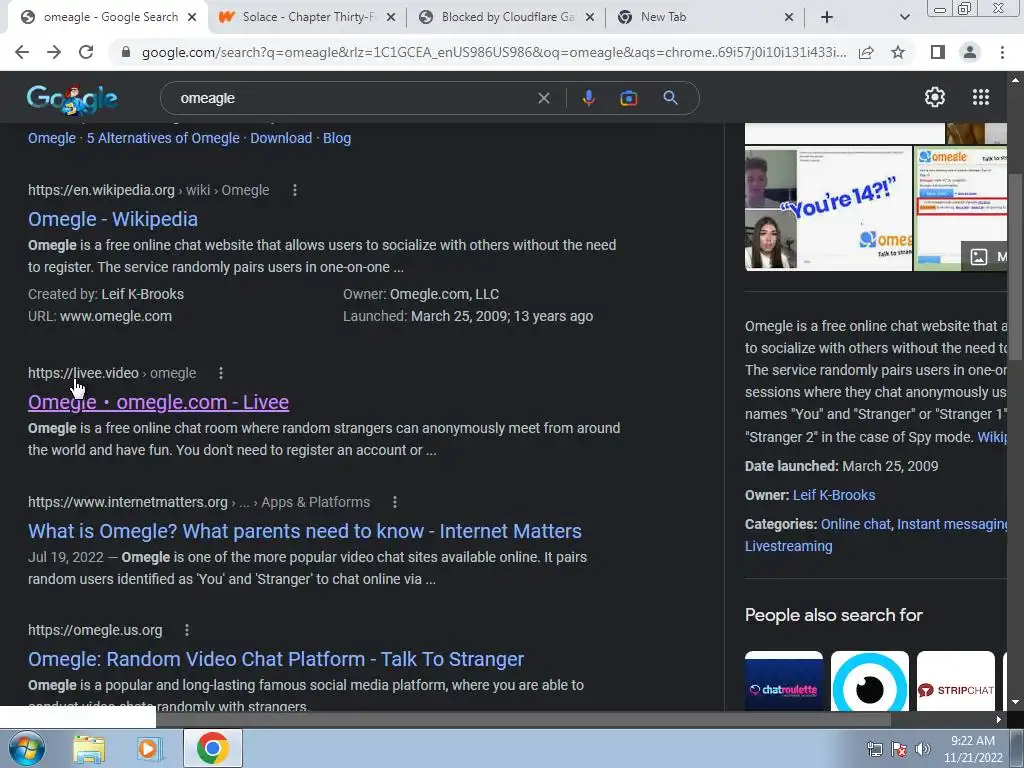Open the Google apps grid
Screen dimensions: 1024x768
click(x=981, y=97)
